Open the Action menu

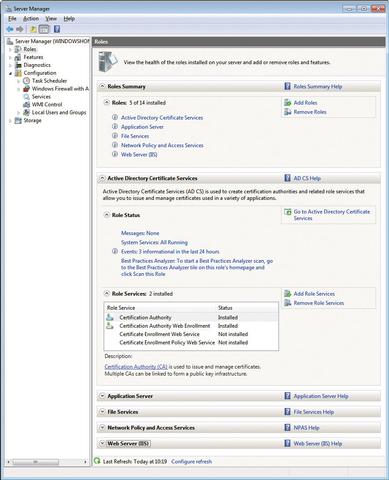31,19
